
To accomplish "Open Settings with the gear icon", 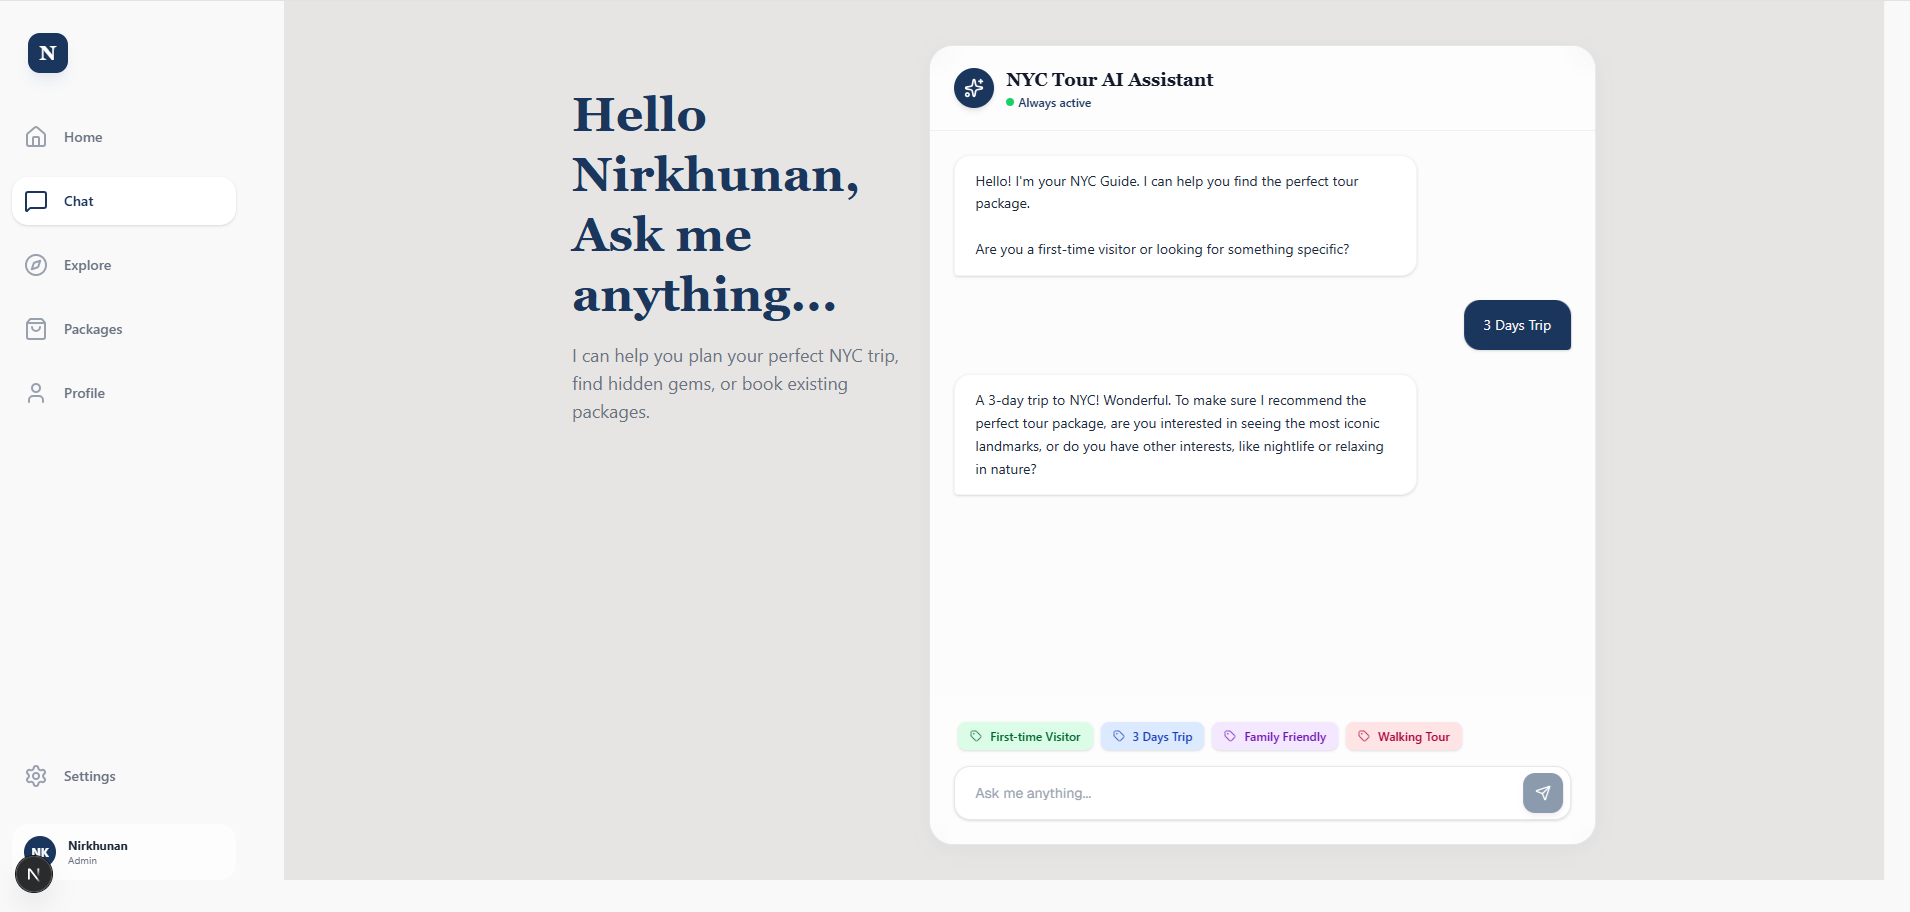I will point(36,776).
